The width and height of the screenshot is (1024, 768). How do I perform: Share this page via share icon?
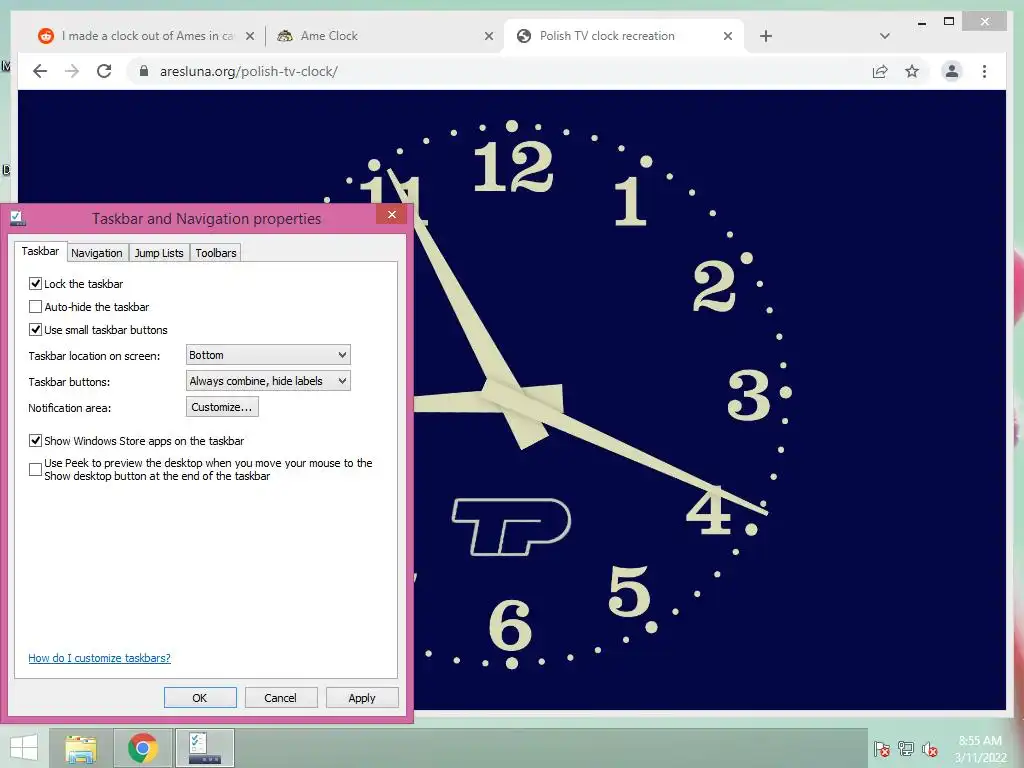(880, 71)
